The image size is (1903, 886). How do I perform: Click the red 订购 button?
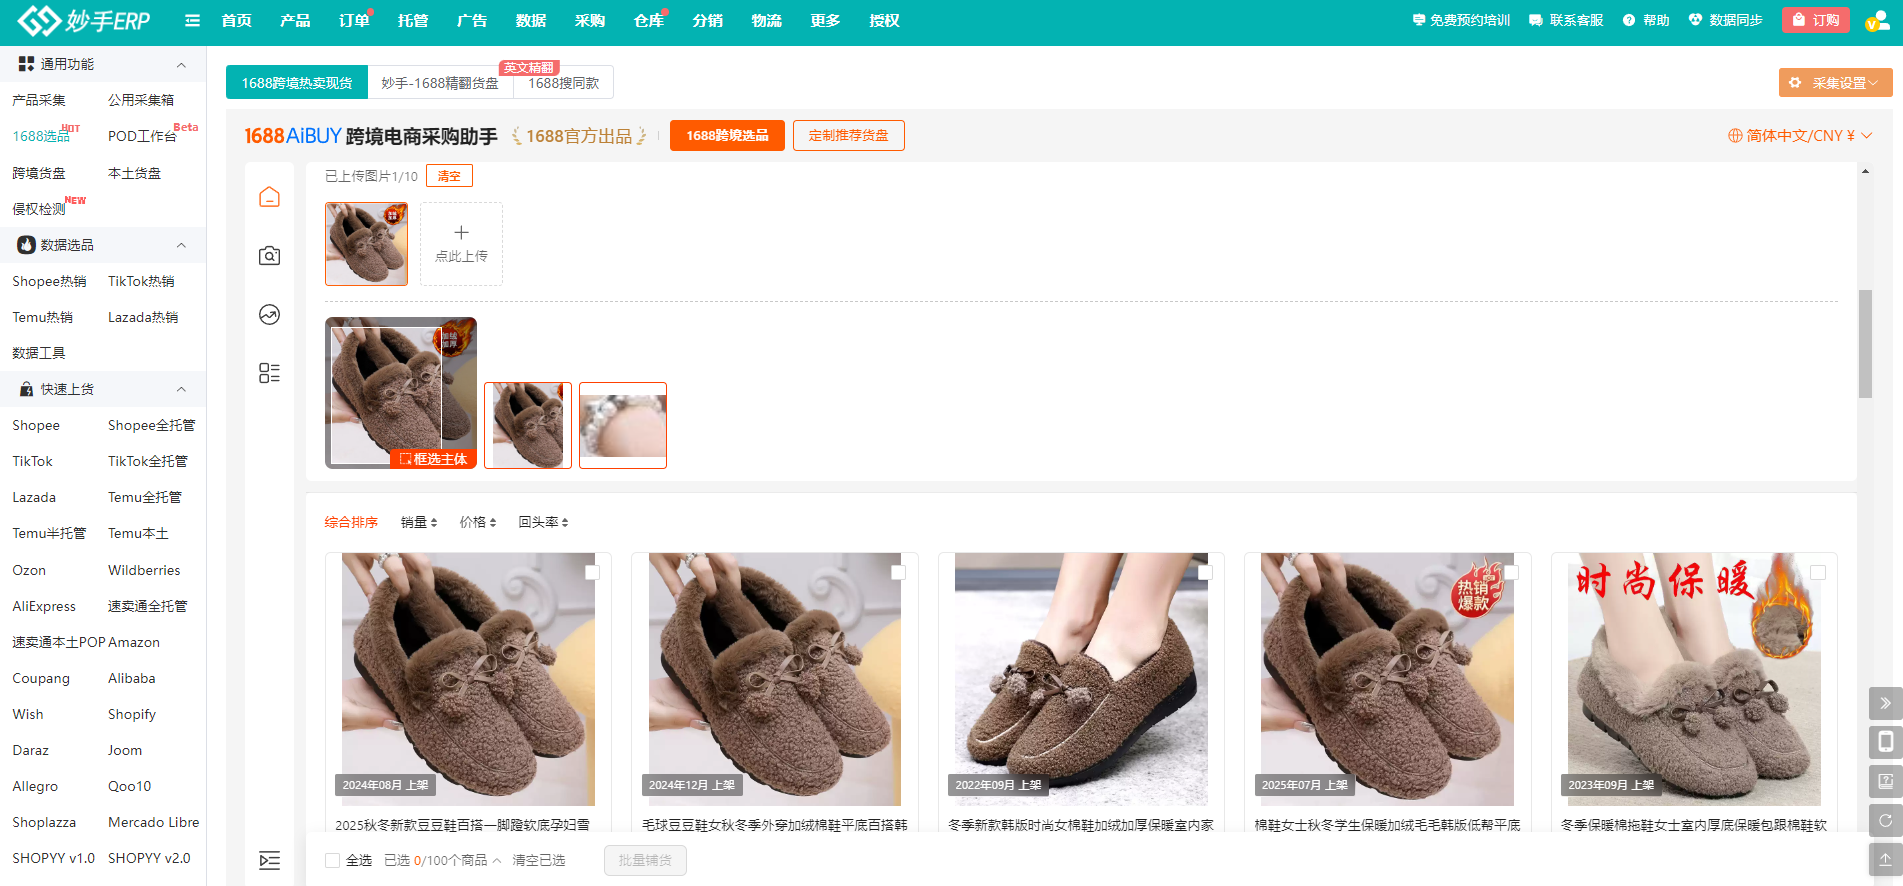pos(1816,20)
